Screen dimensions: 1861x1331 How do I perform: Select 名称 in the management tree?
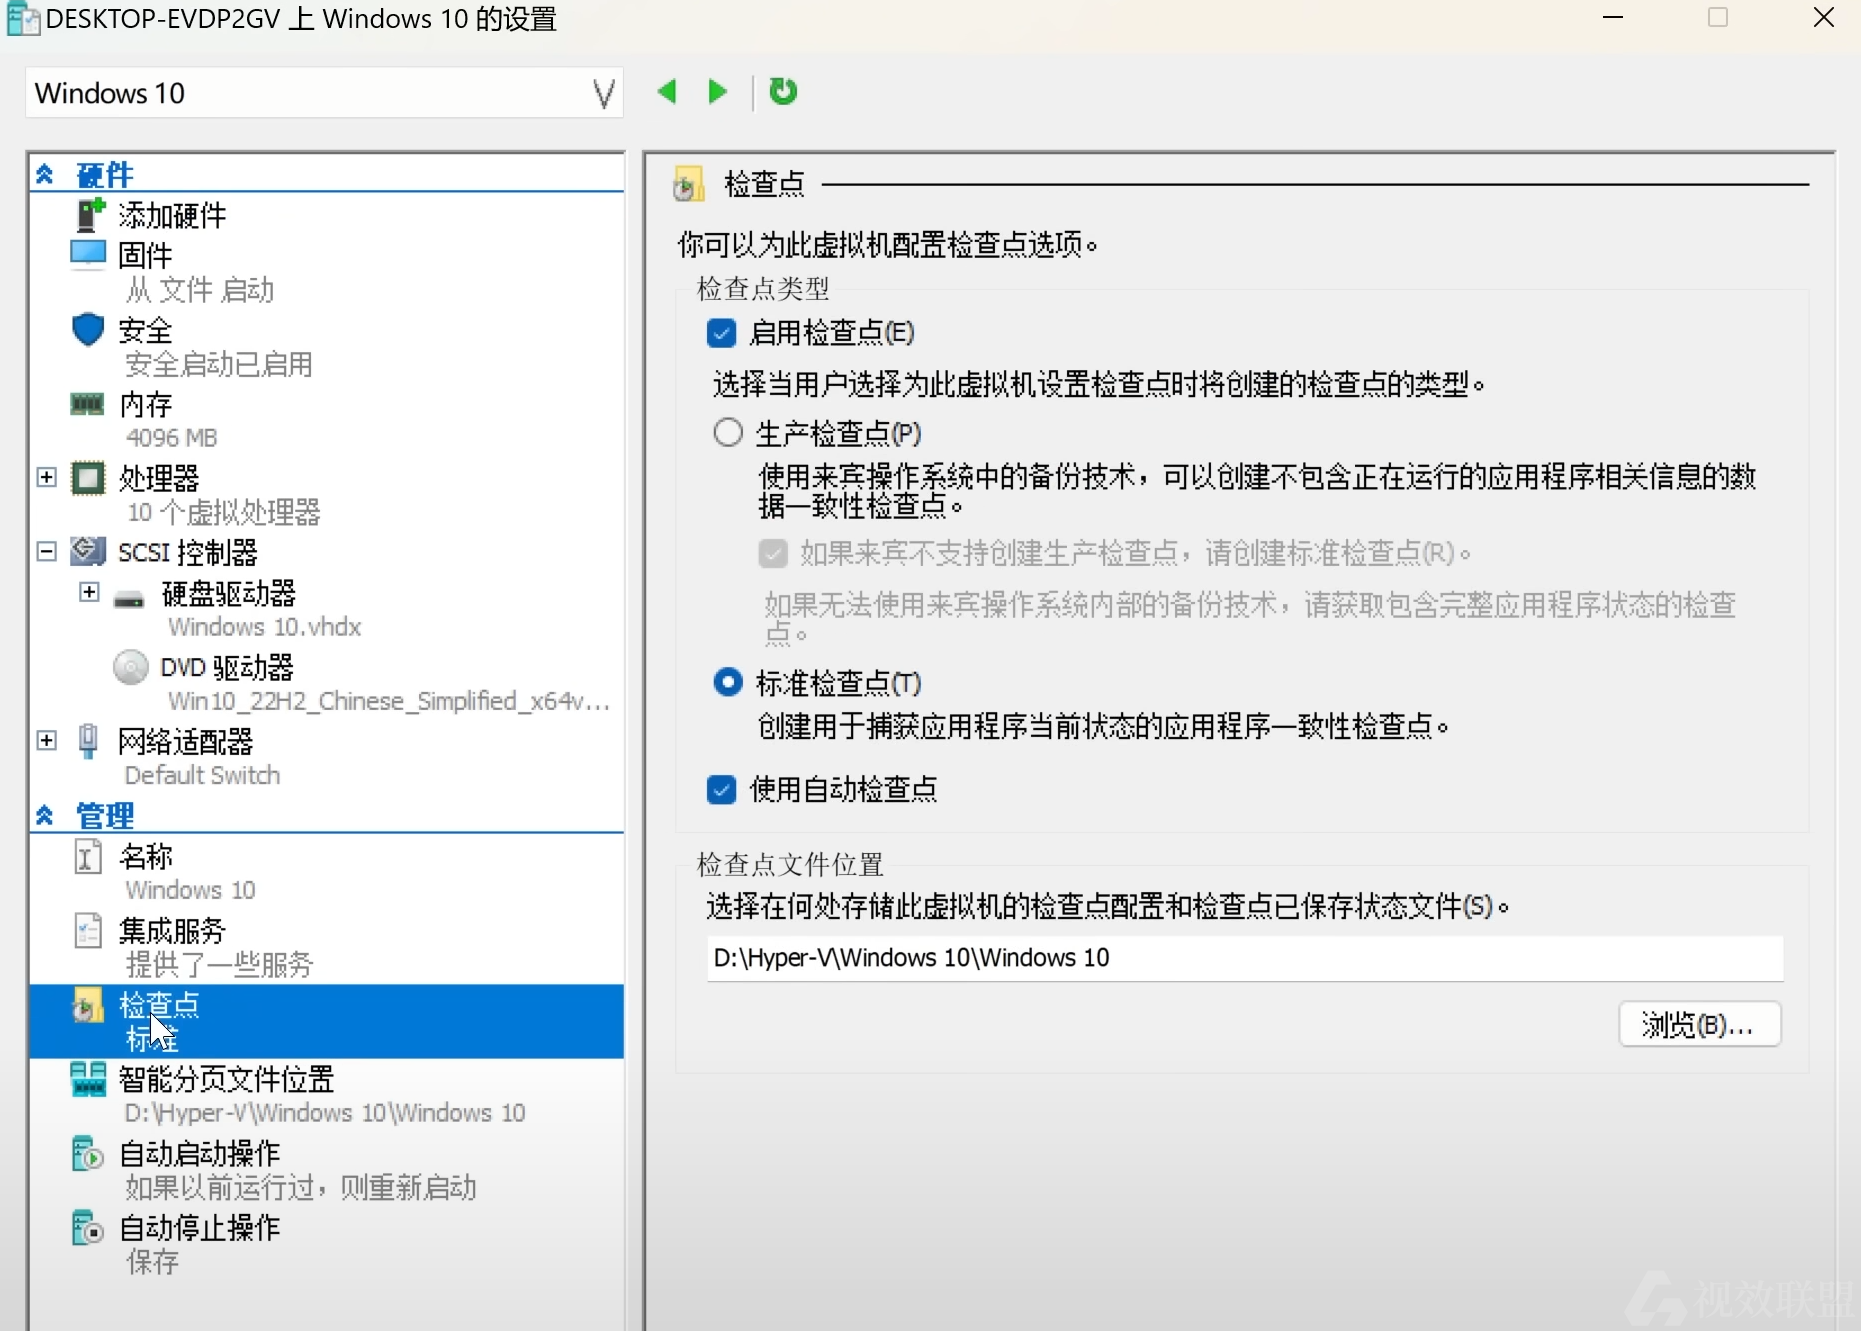(145, 856)
